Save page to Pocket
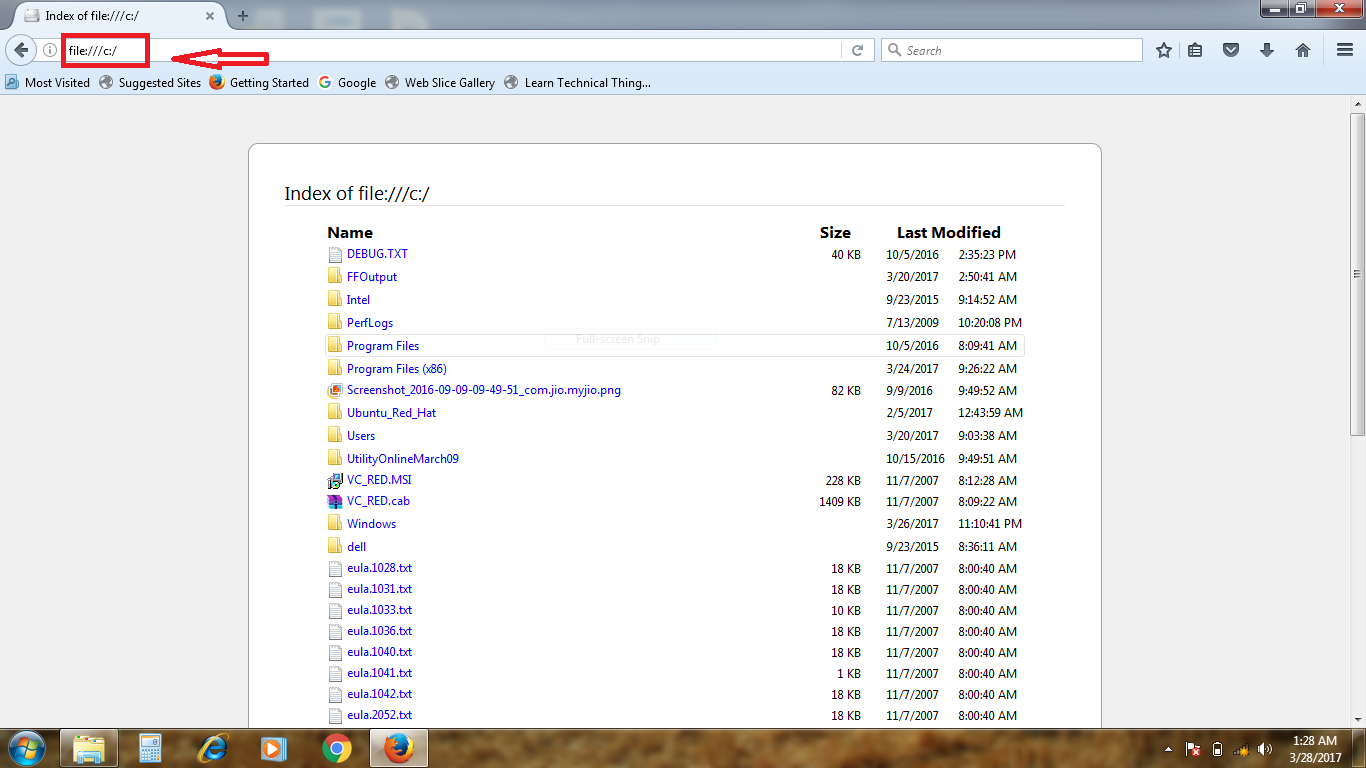1366x768 pixels. [1231, 49]
